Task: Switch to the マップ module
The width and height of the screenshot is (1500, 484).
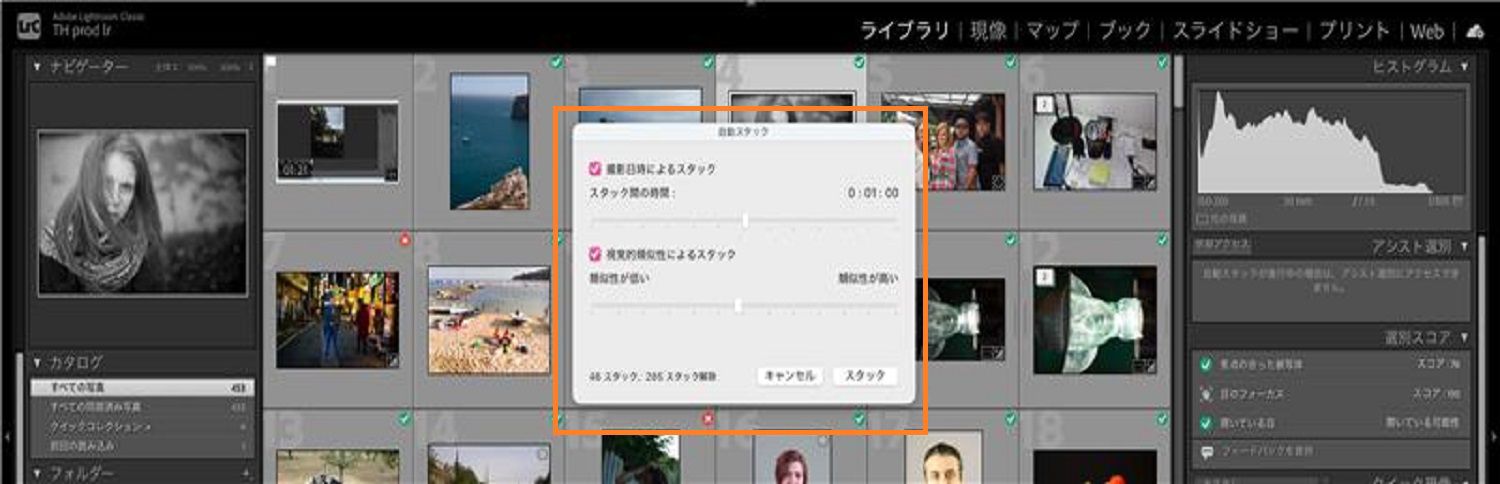Action: point(1052,30)
